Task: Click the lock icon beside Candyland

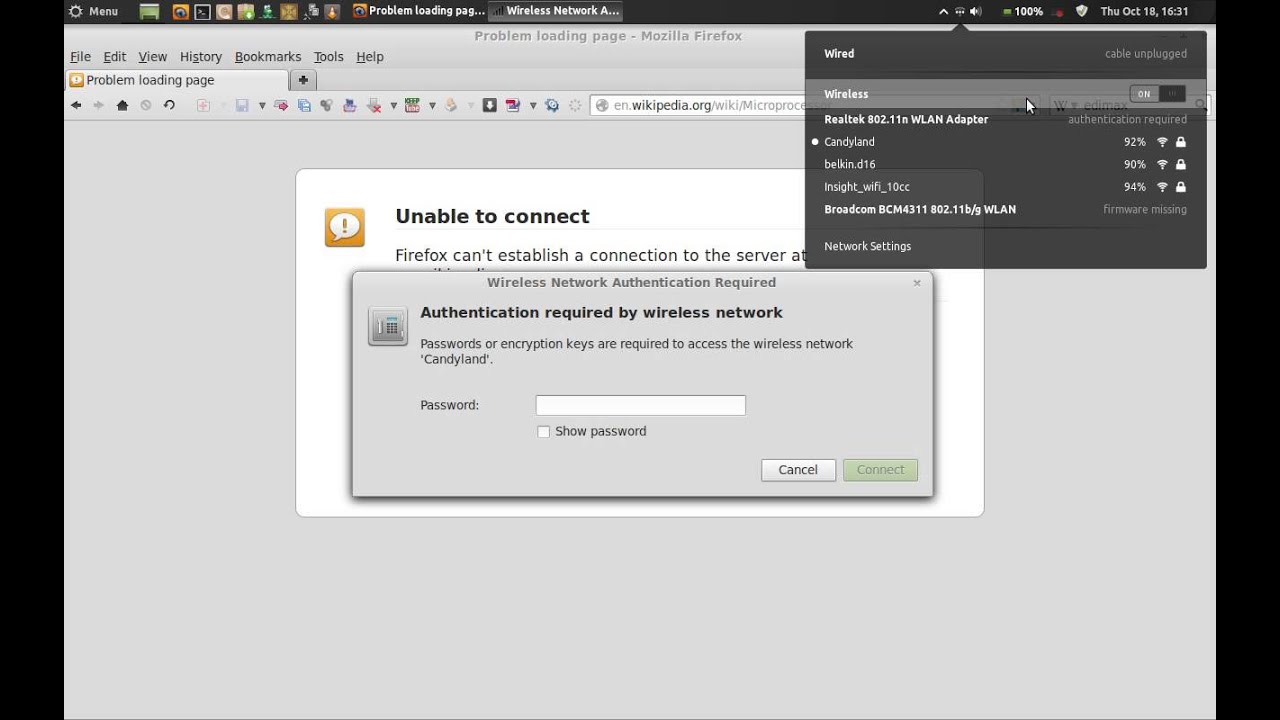Action: point(1181,142)
